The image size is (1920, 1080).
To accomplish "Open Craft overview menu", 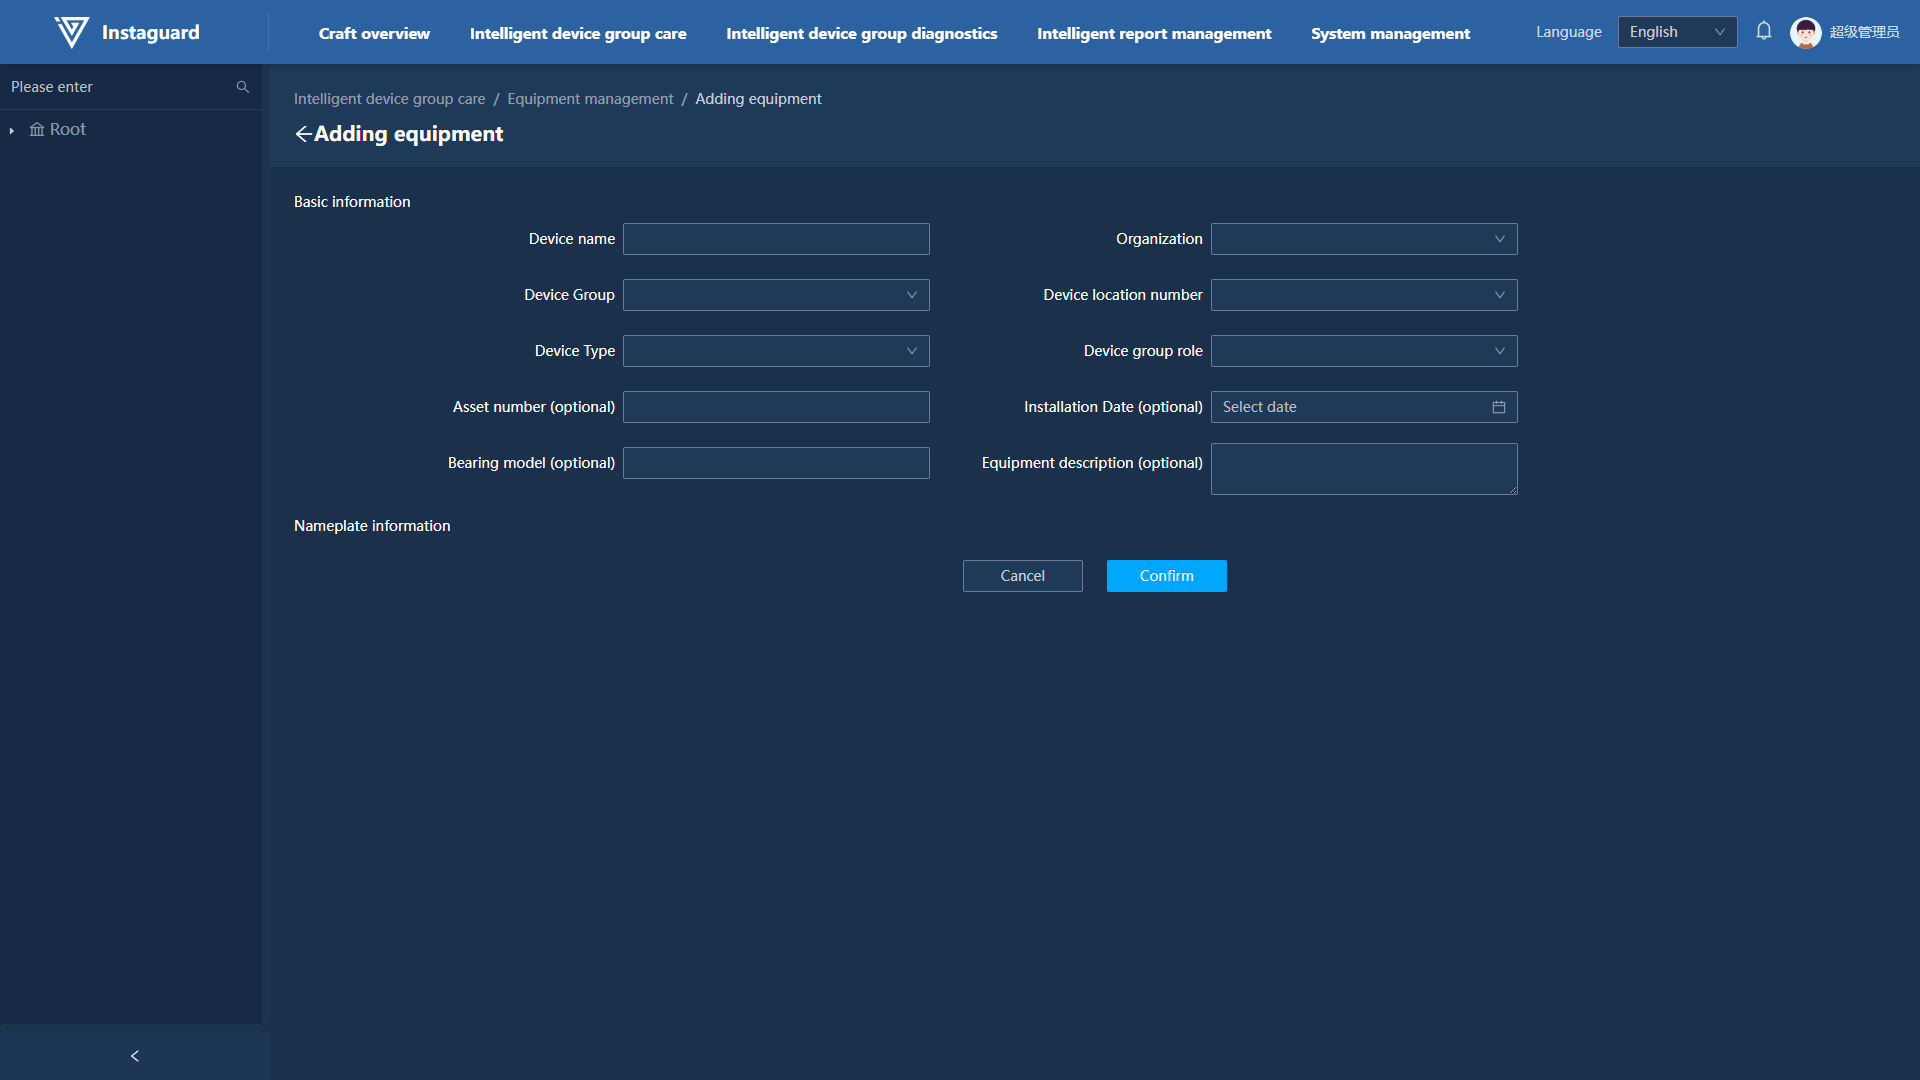I will [374, 33].
